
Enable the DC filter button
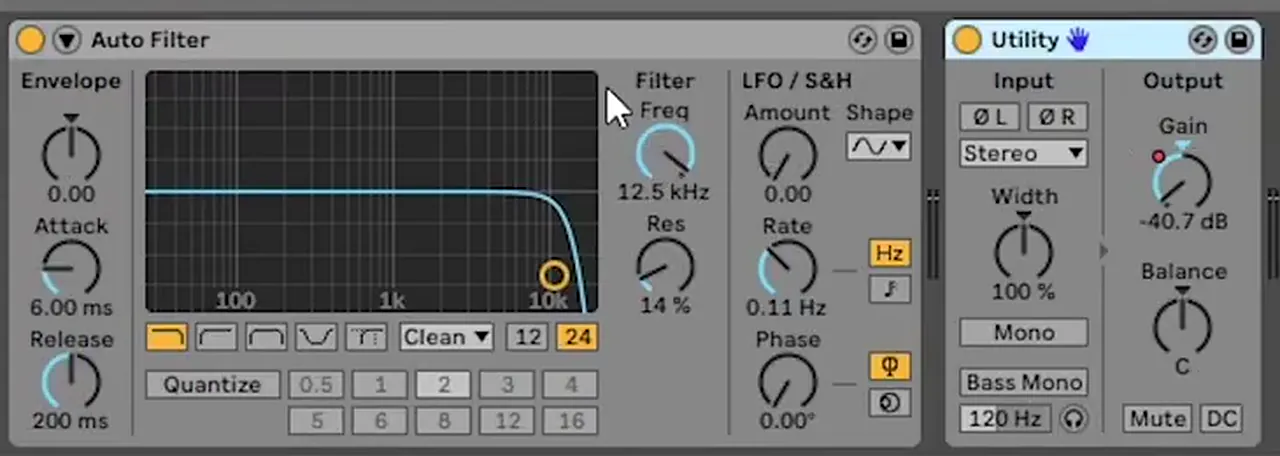(x=1221, y=418)
